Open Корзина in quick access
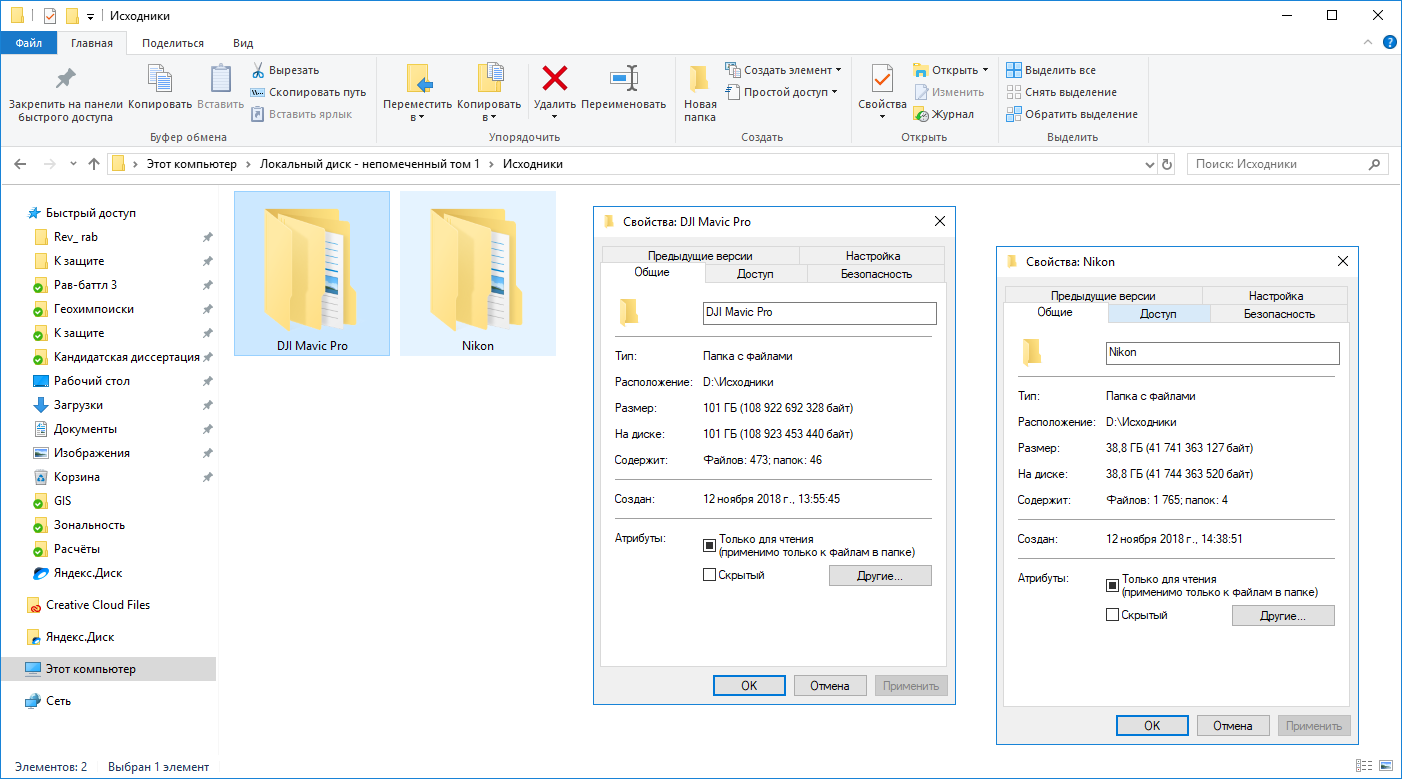The image size is (1402, 779). point(77,477)
